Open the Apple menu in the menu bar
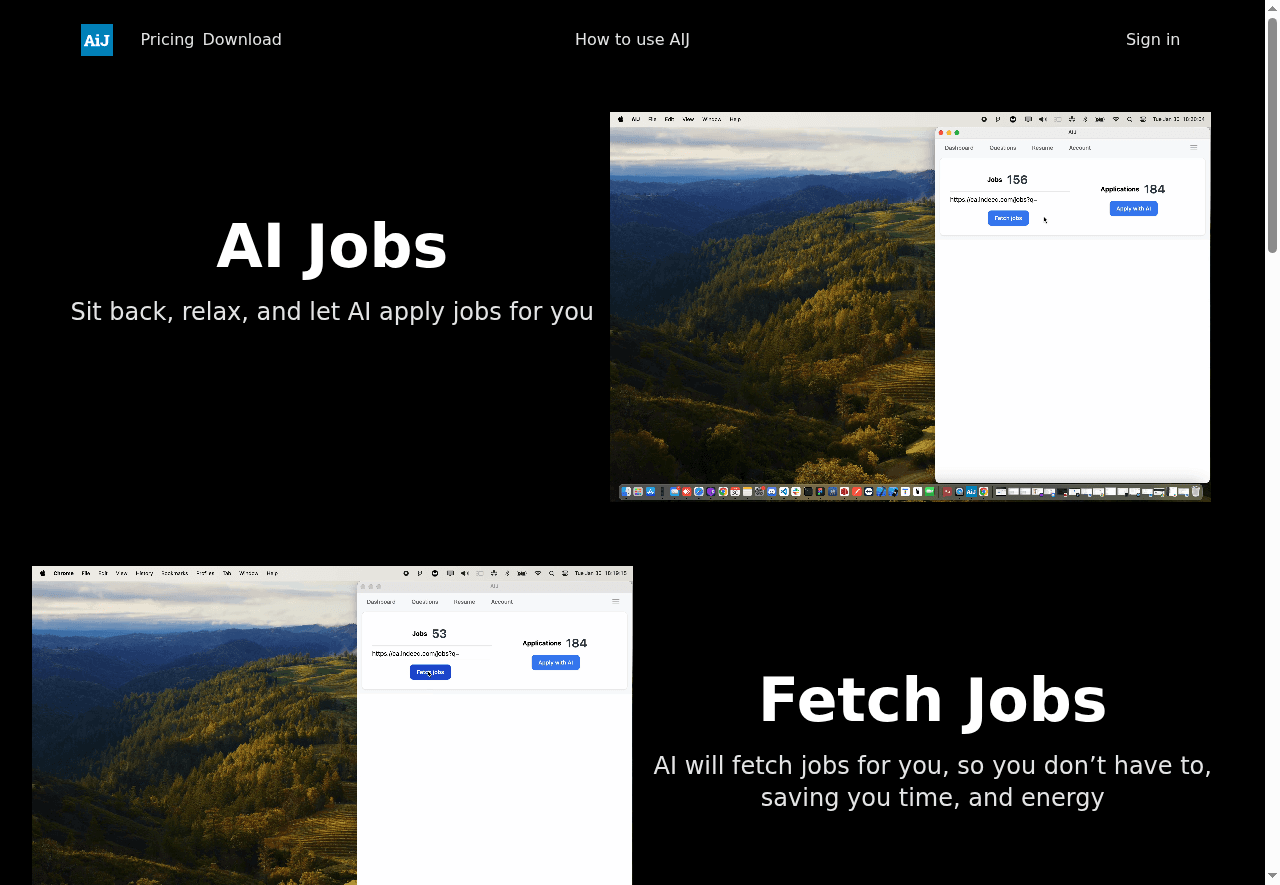Screen dimensions: 1280x885 [620, 118]
